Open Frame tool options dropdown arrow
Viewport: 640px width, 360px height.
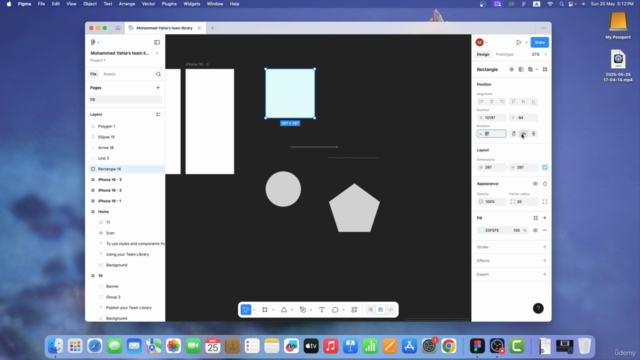pyautogui.click(x=273, y=310)
